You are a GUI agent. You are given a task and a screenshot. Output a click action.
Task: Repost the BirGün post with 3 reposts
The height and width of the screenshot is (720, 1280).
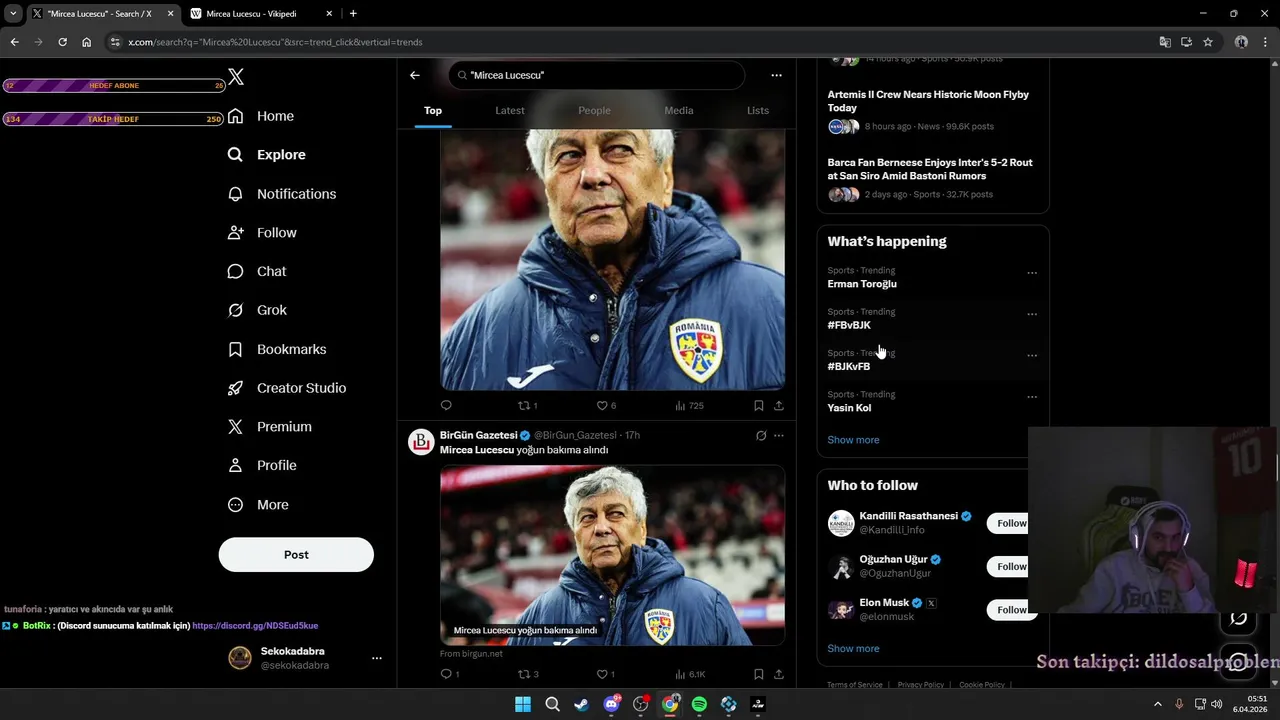click(x=528, y=674)
